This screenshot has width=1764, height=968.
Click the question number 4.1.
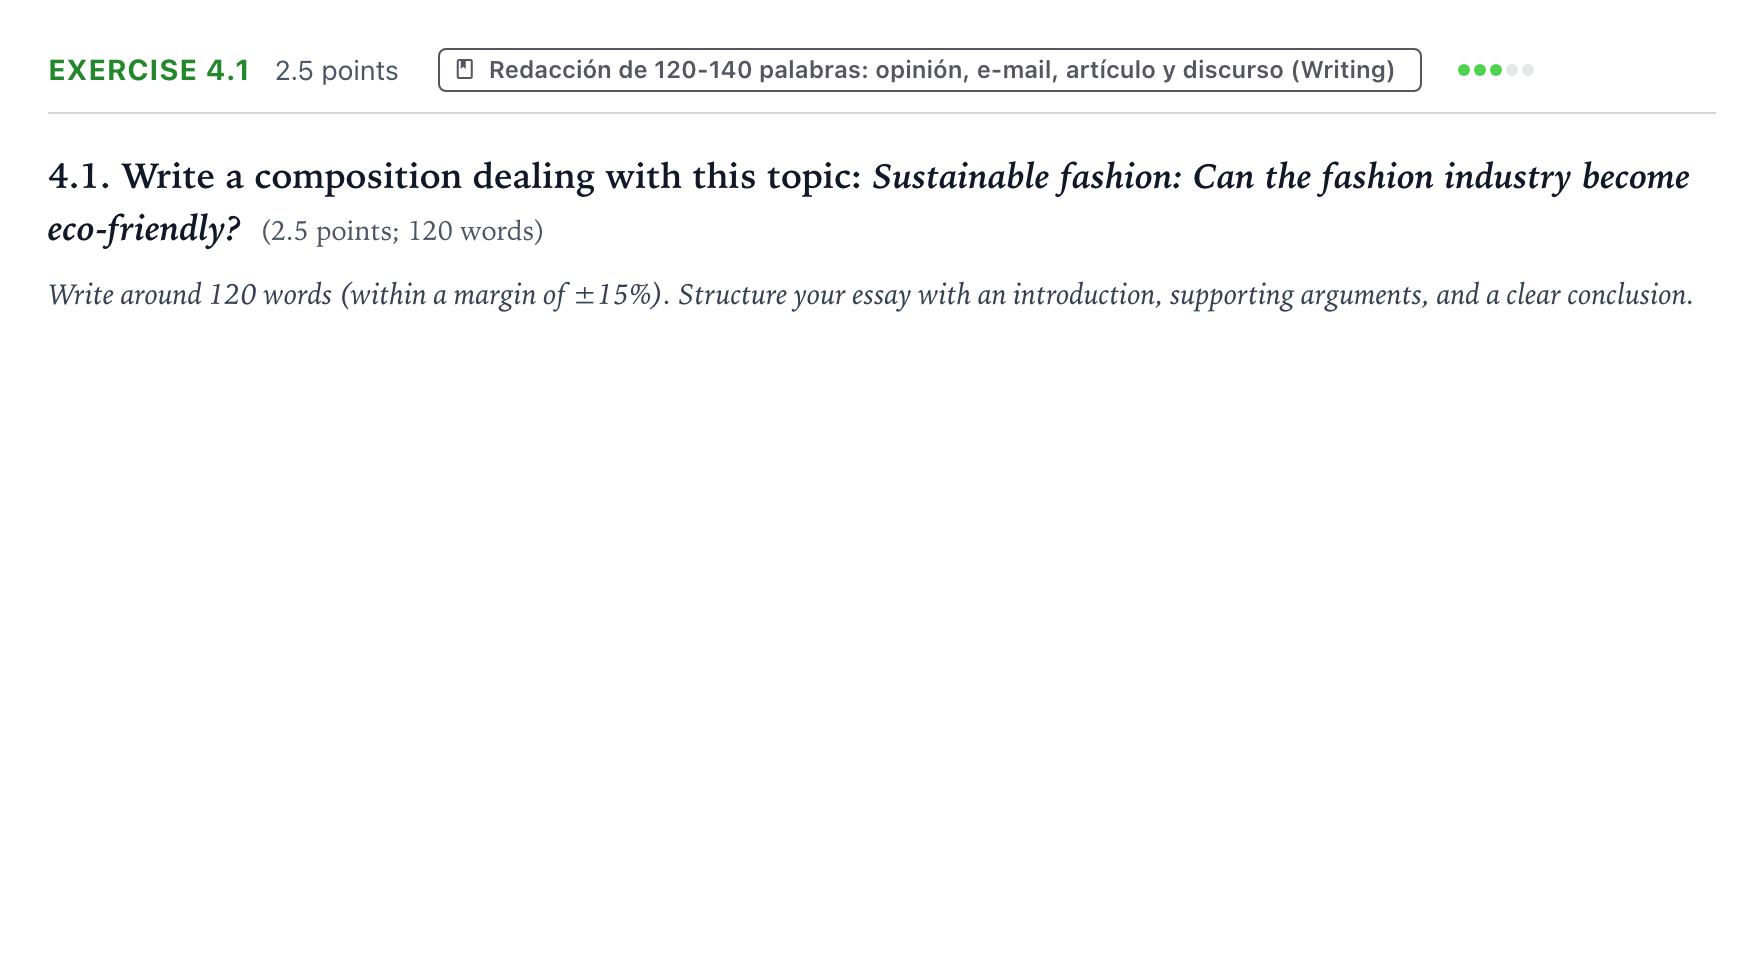[x=79, y=177]
